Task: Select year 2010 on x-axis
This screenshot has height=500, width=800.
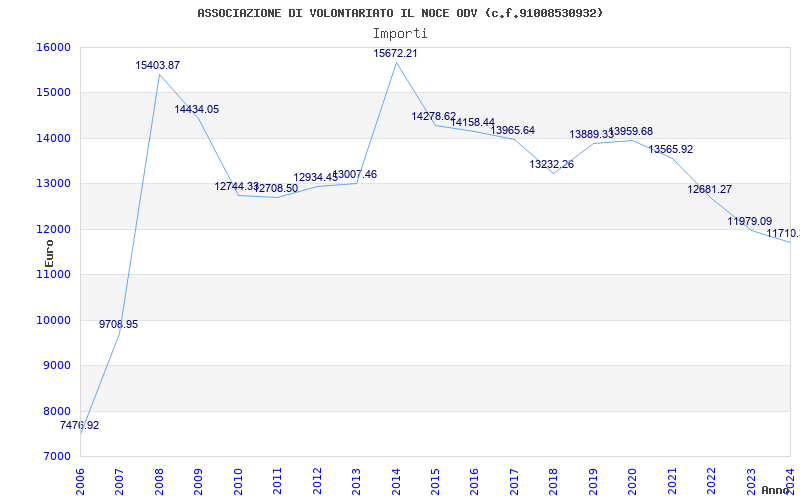Action: [x=238, y=477]
